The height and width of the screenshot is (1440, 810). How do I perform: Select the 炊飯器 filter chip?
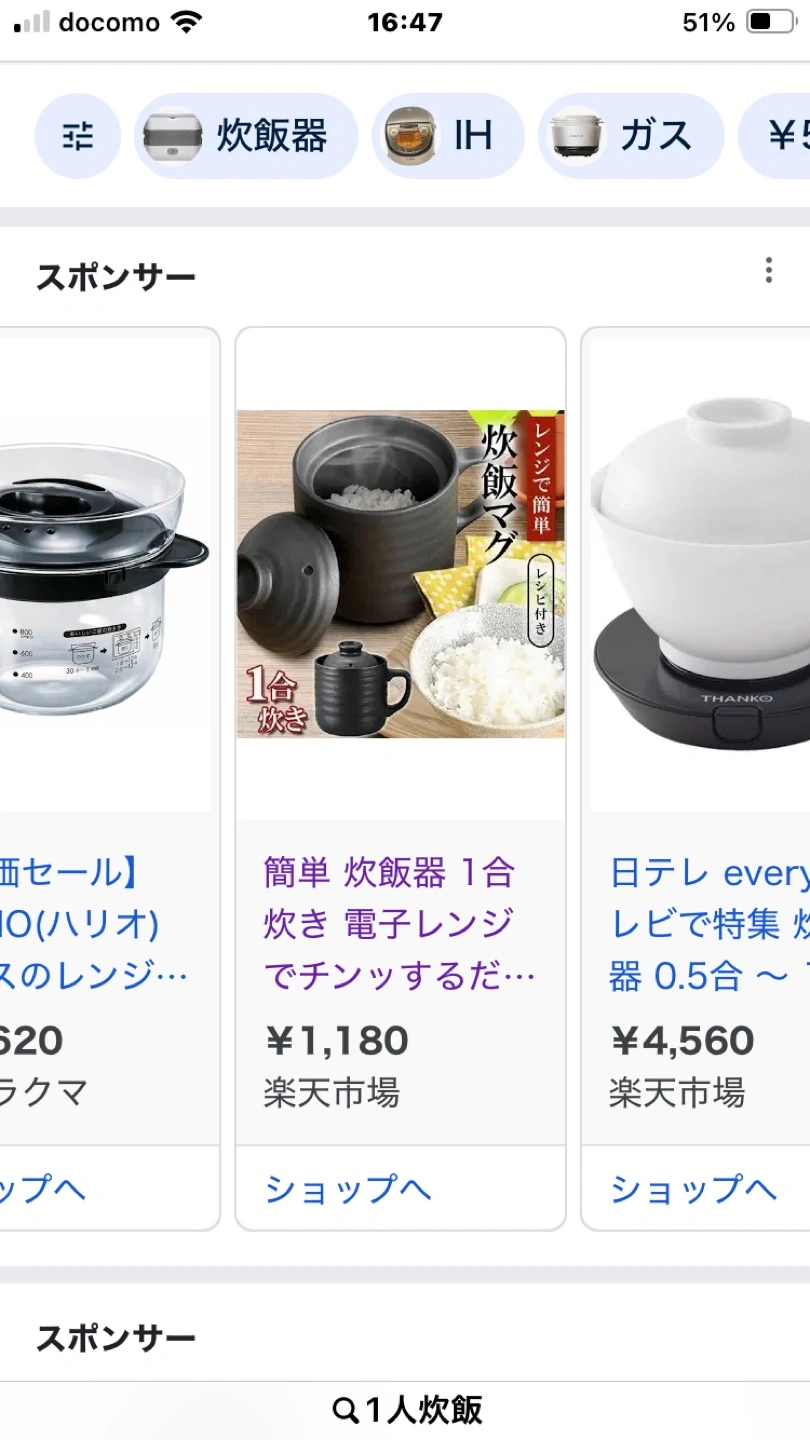(246, 136)
